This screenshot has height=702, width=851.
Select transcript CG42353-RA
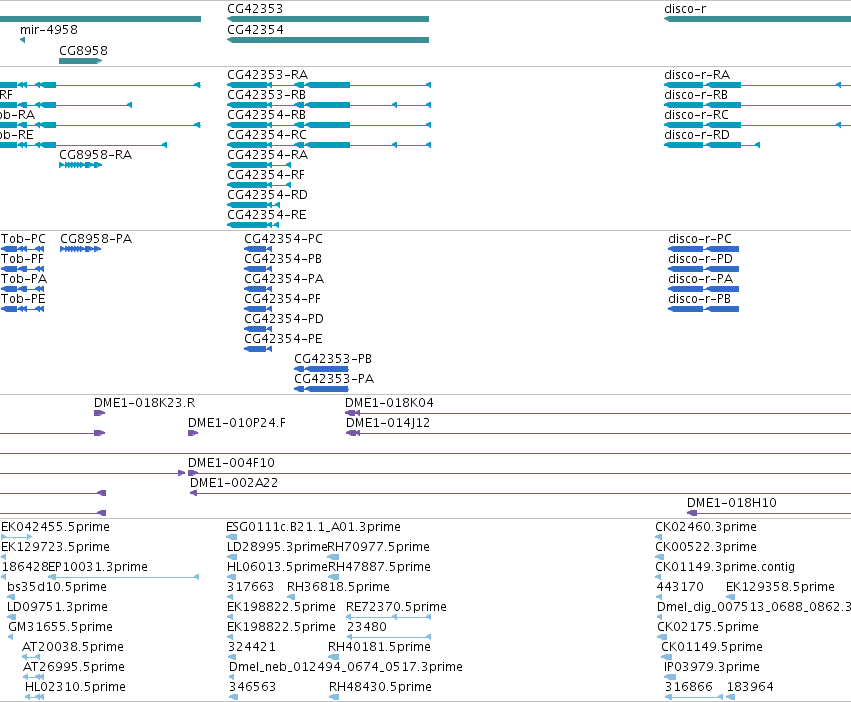tap(268, 74)
